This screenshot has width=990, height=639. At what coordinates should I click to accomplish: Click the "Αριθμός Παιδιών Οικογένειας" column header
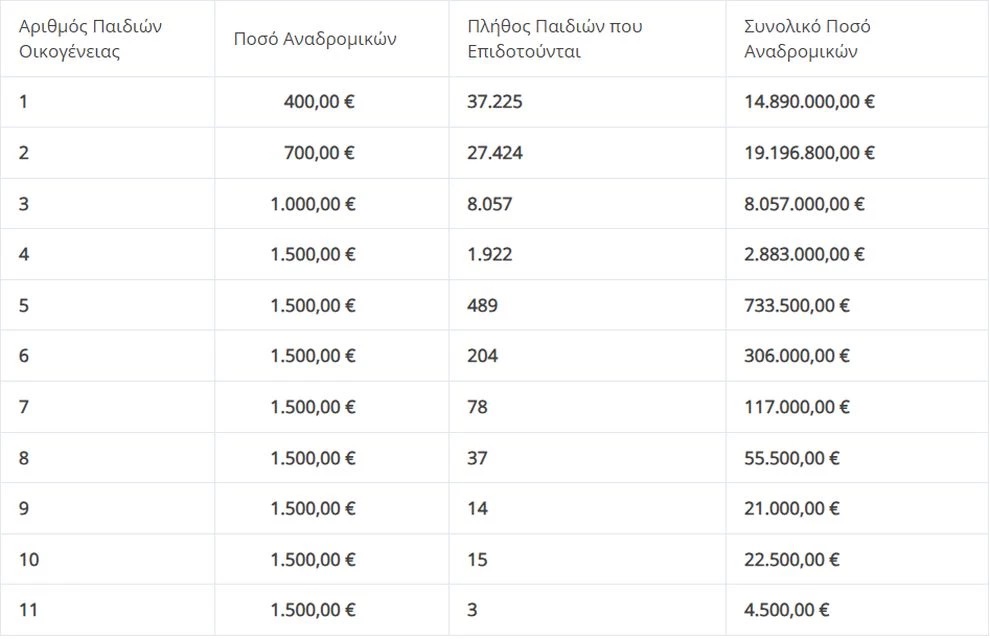(x=90, y=39)
